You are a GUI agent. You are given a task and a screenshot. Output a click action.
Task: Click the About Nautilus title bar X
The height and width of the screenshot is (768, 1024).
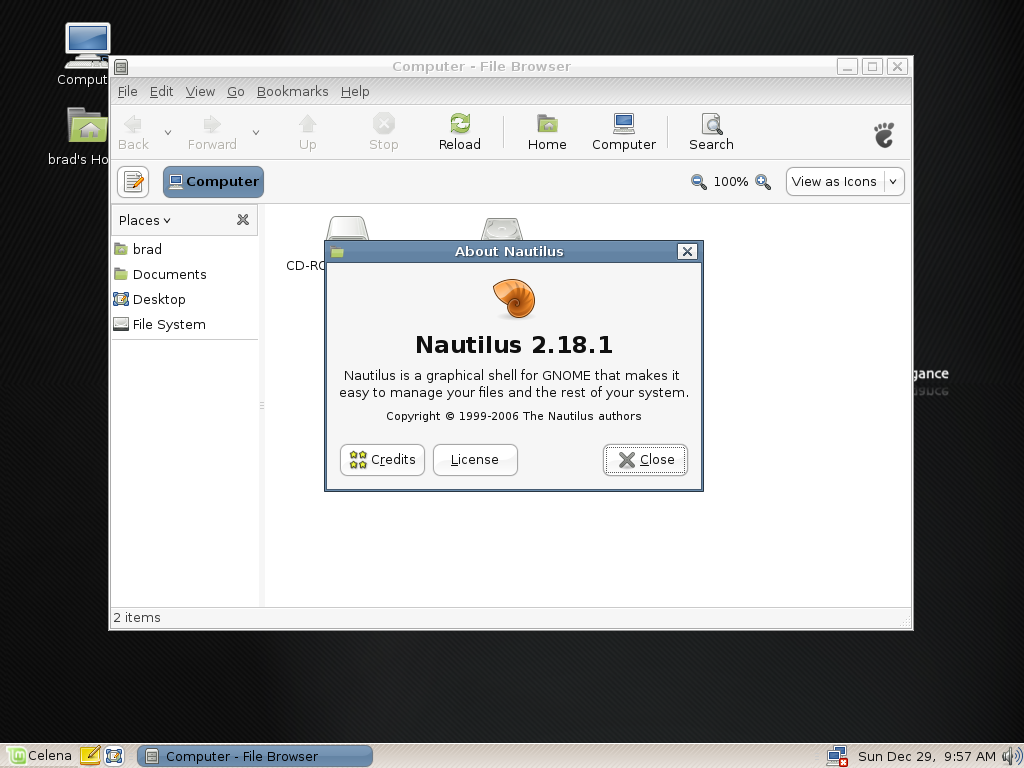click(x=687, y=251)
